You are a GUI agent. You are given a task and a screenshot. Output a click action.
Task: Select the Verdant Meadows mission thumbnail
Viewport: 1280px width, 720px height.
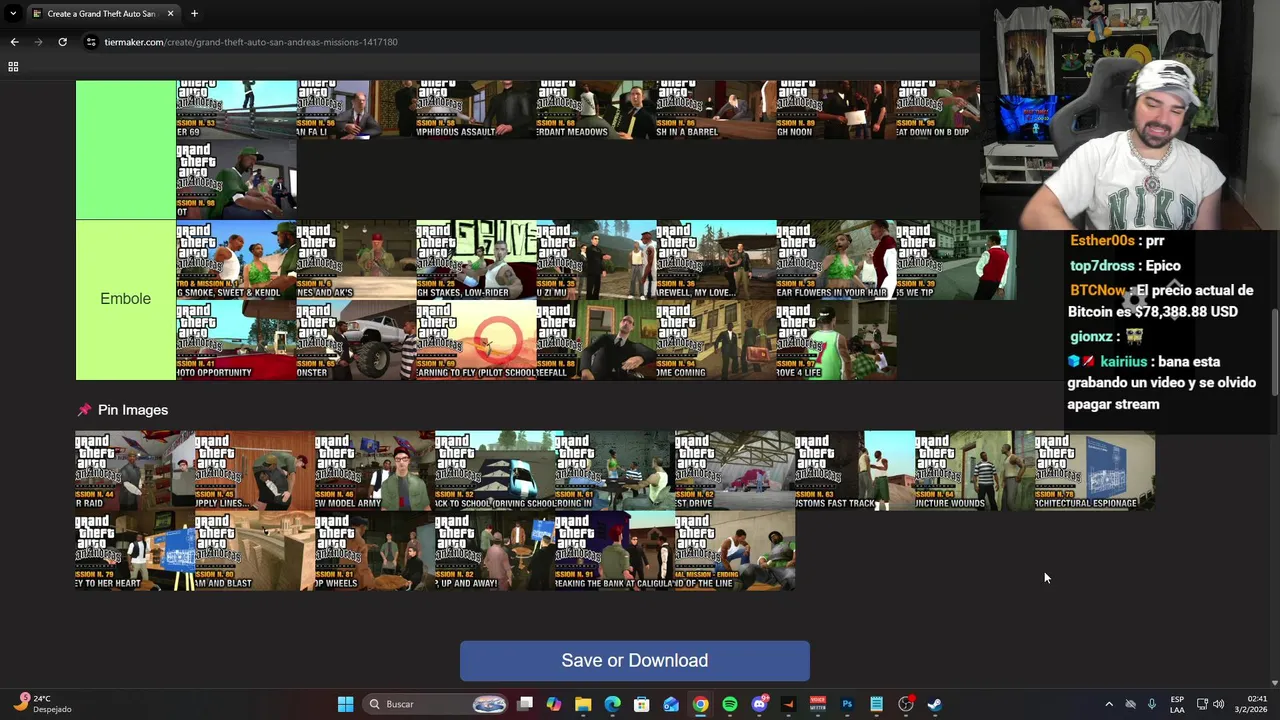[596, 109]
